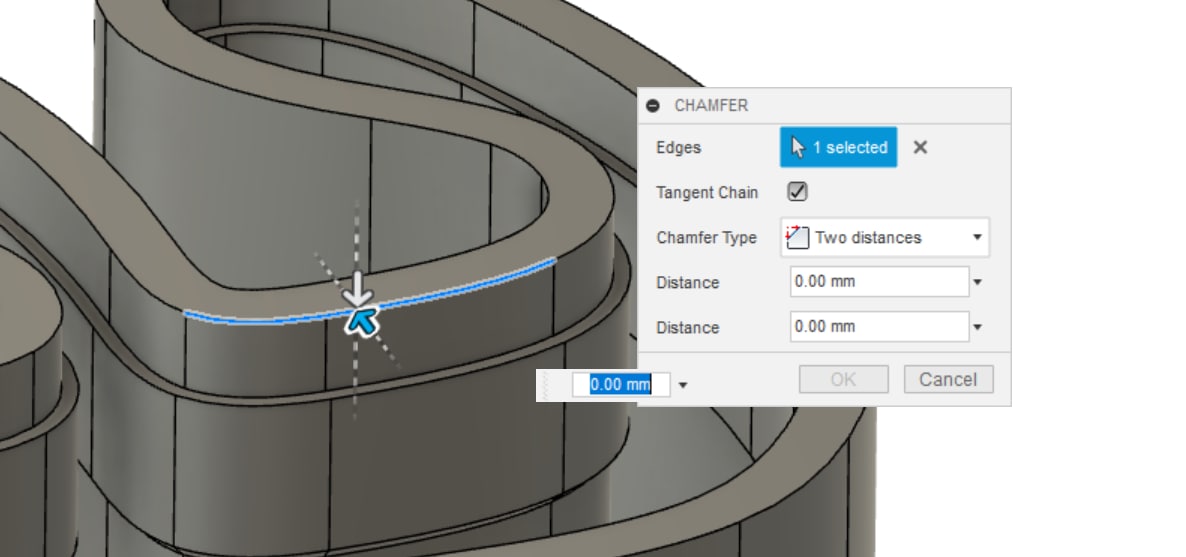
Task: Click the floating 0.00 mm input box
Action: coord(620,384)
